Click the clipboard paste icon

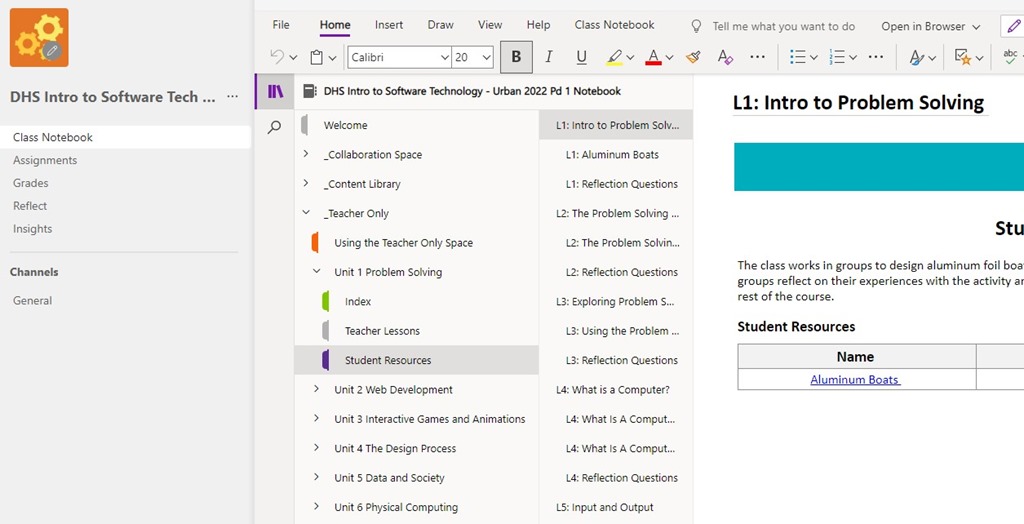tap(316, 57)
